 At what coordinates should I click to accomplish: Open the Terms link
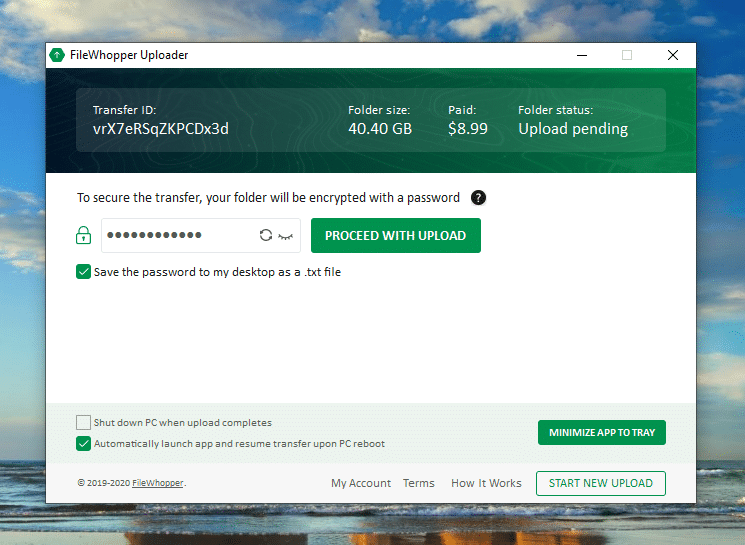[419, 483]
